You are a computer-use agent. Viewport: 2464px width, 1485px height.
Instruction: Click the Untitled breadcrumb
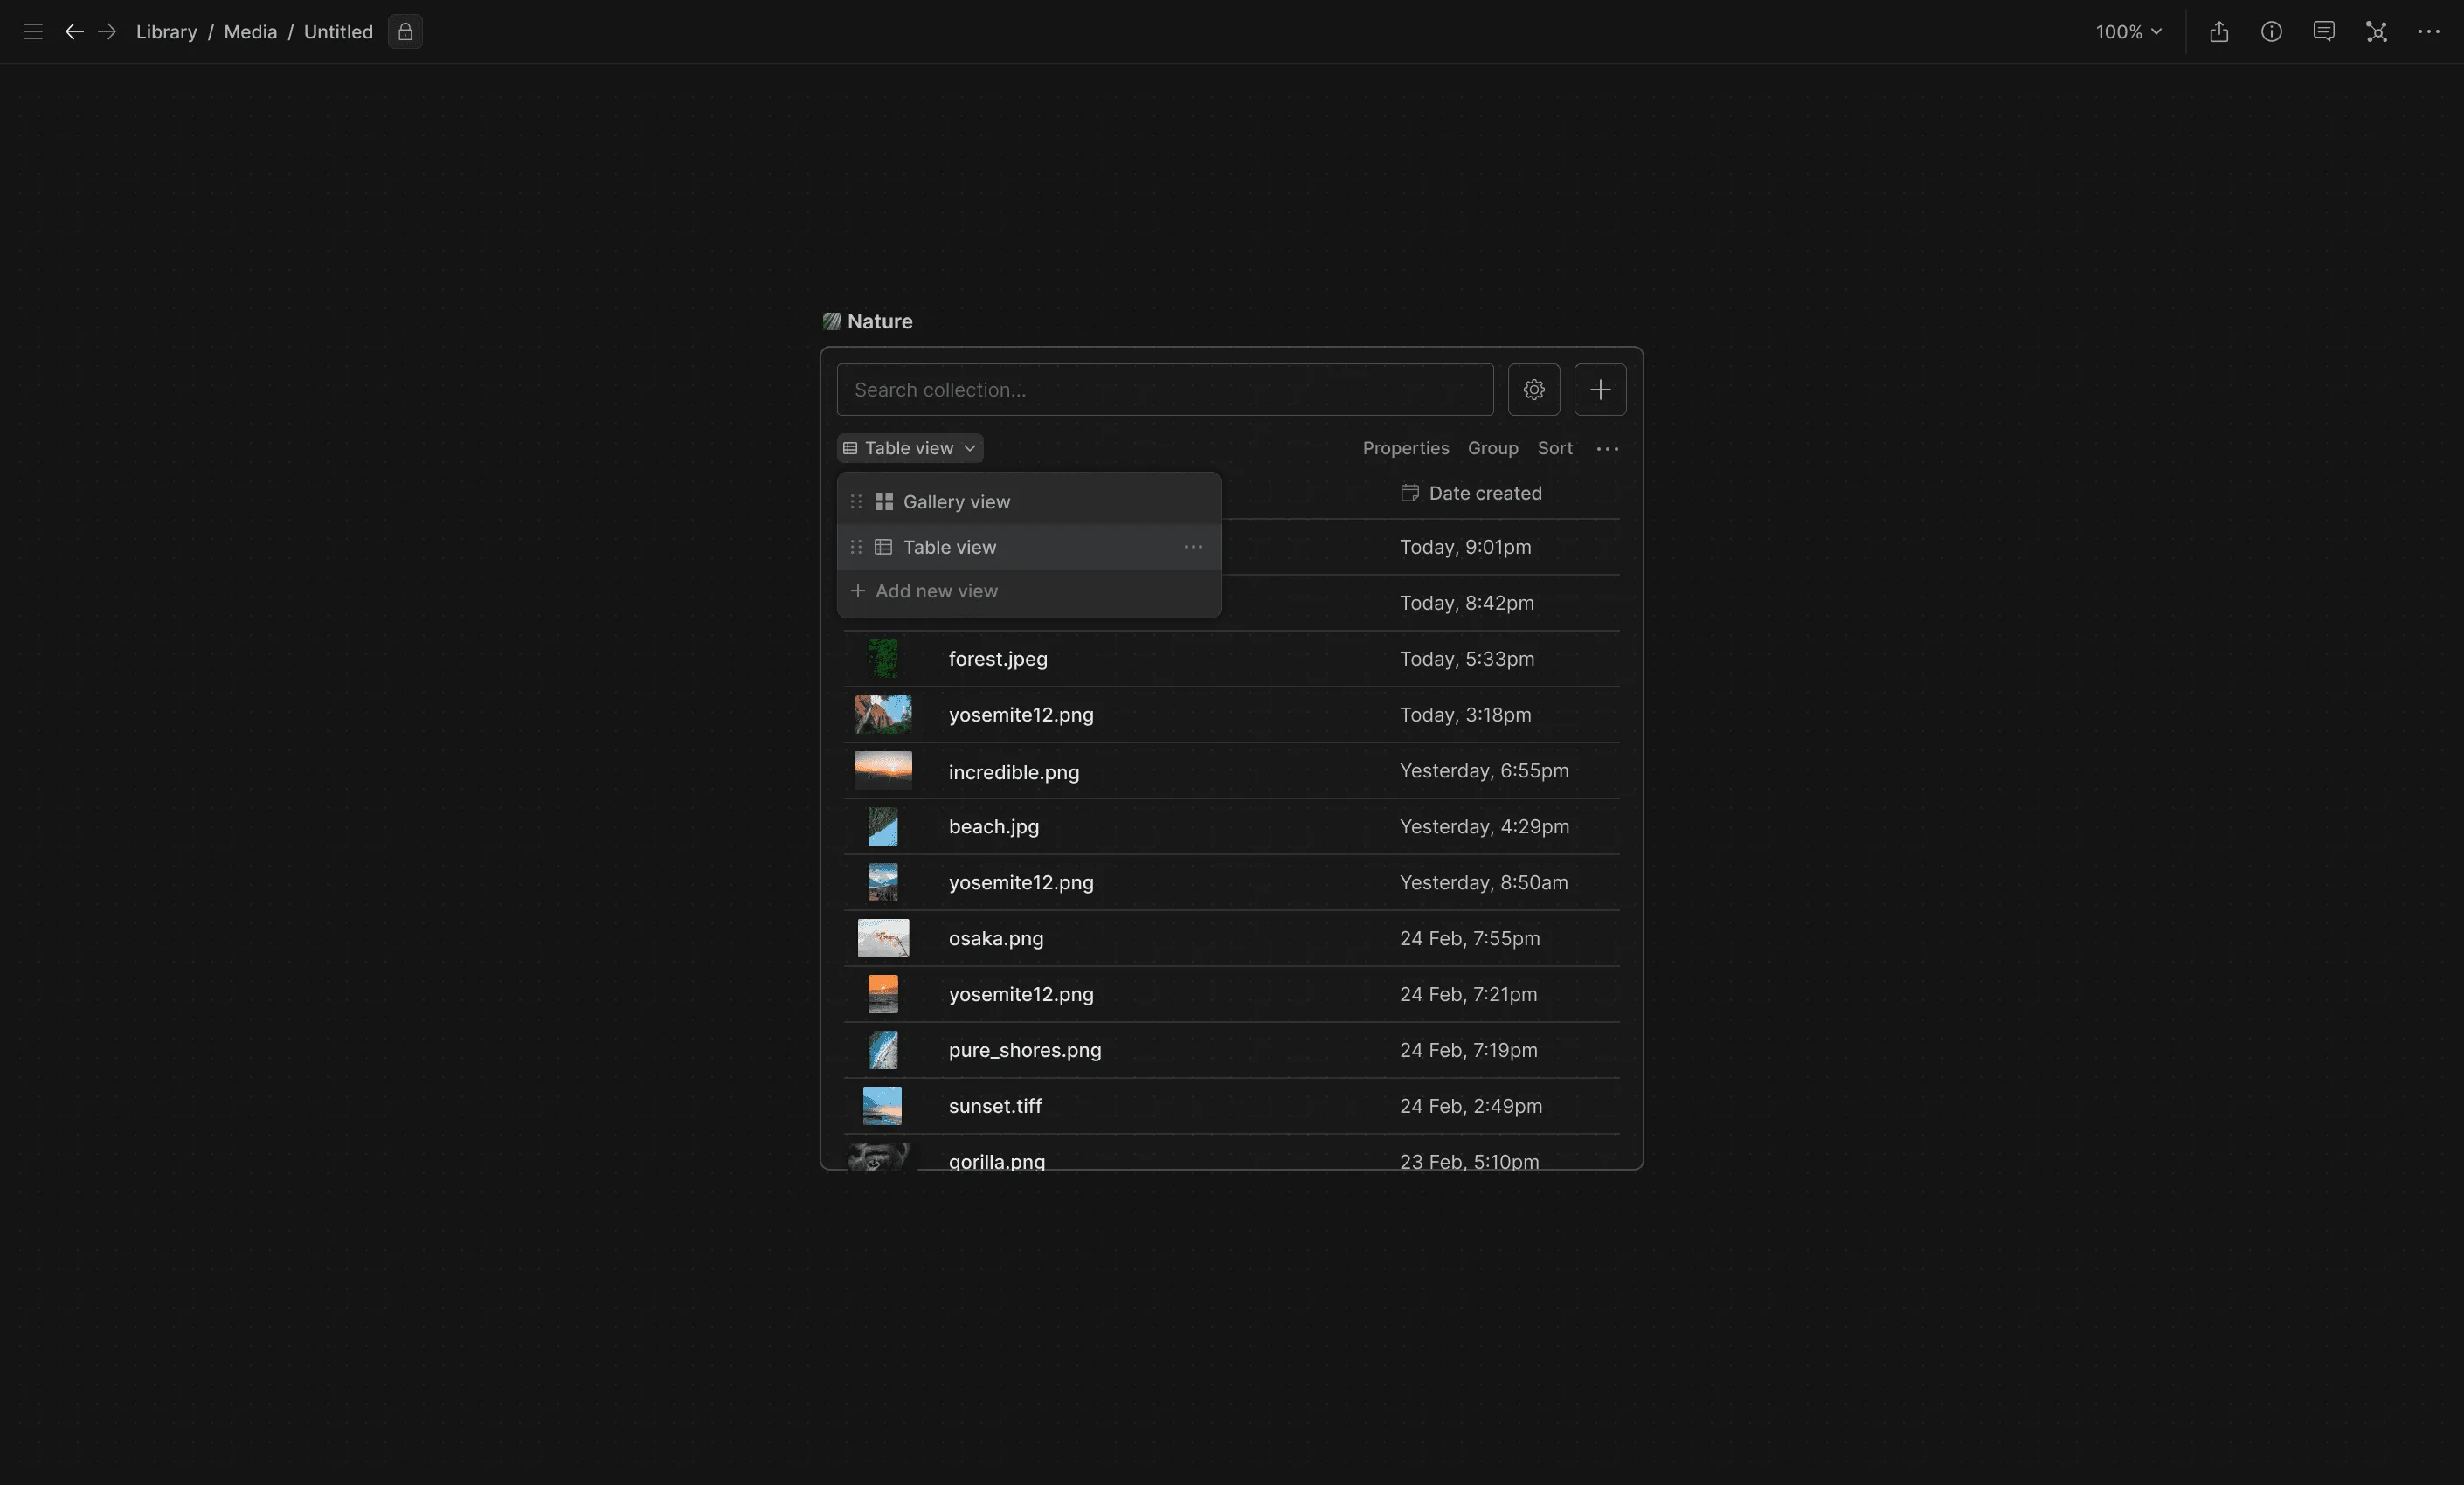(x=338, y=32)
